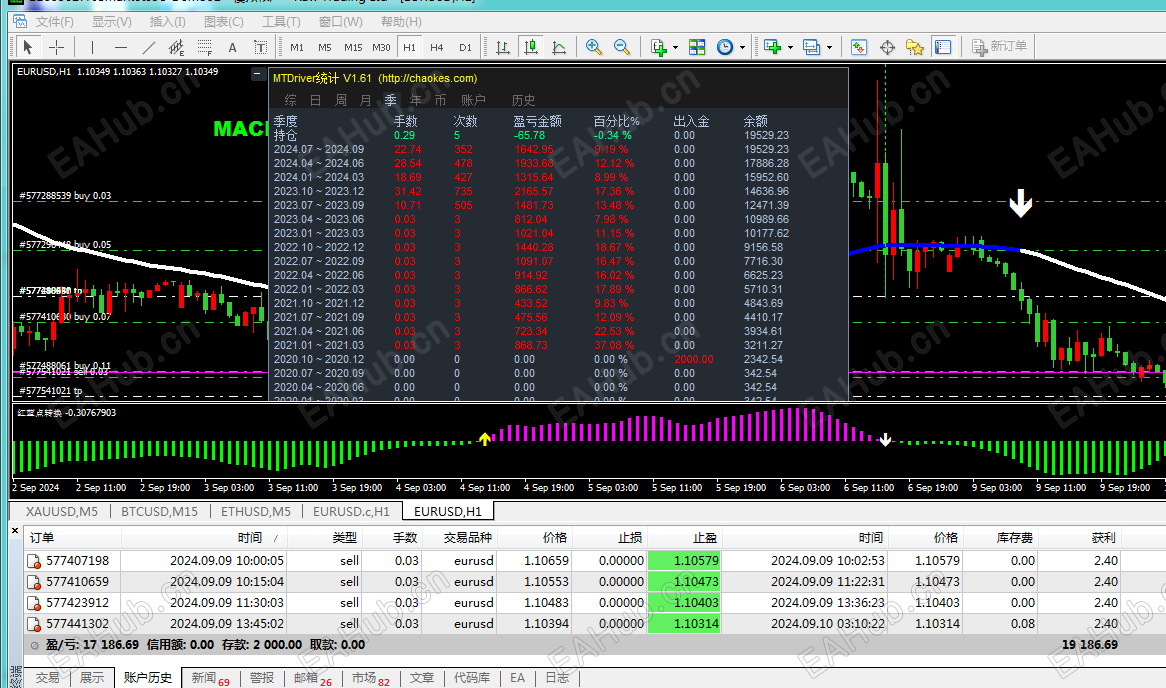Open the Market Watch panel

858,47
